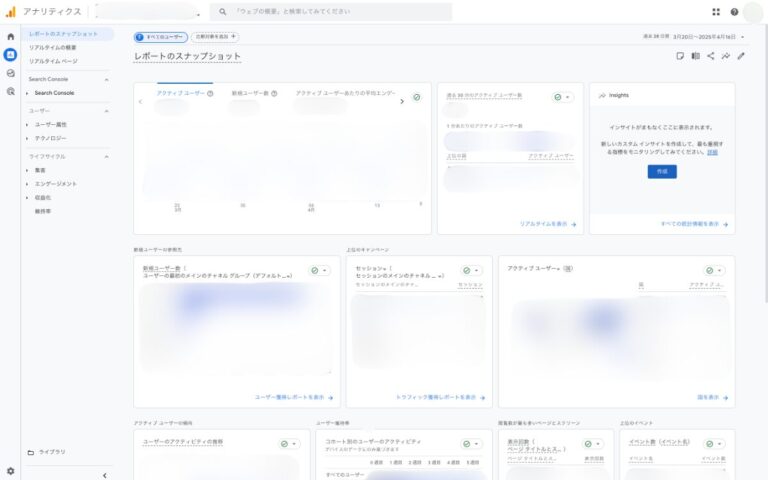Click the help question mark icon

click(x=734, y=12)
